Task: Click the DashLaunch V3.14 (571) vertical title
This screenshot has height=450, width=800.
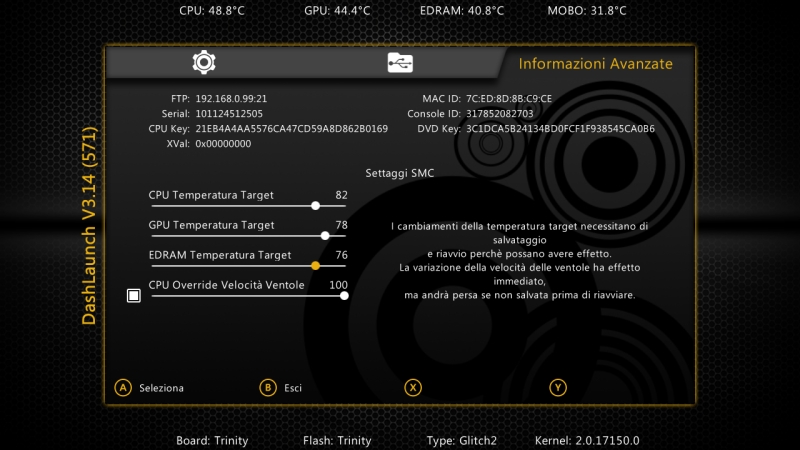Action: (x=89, y=226)
